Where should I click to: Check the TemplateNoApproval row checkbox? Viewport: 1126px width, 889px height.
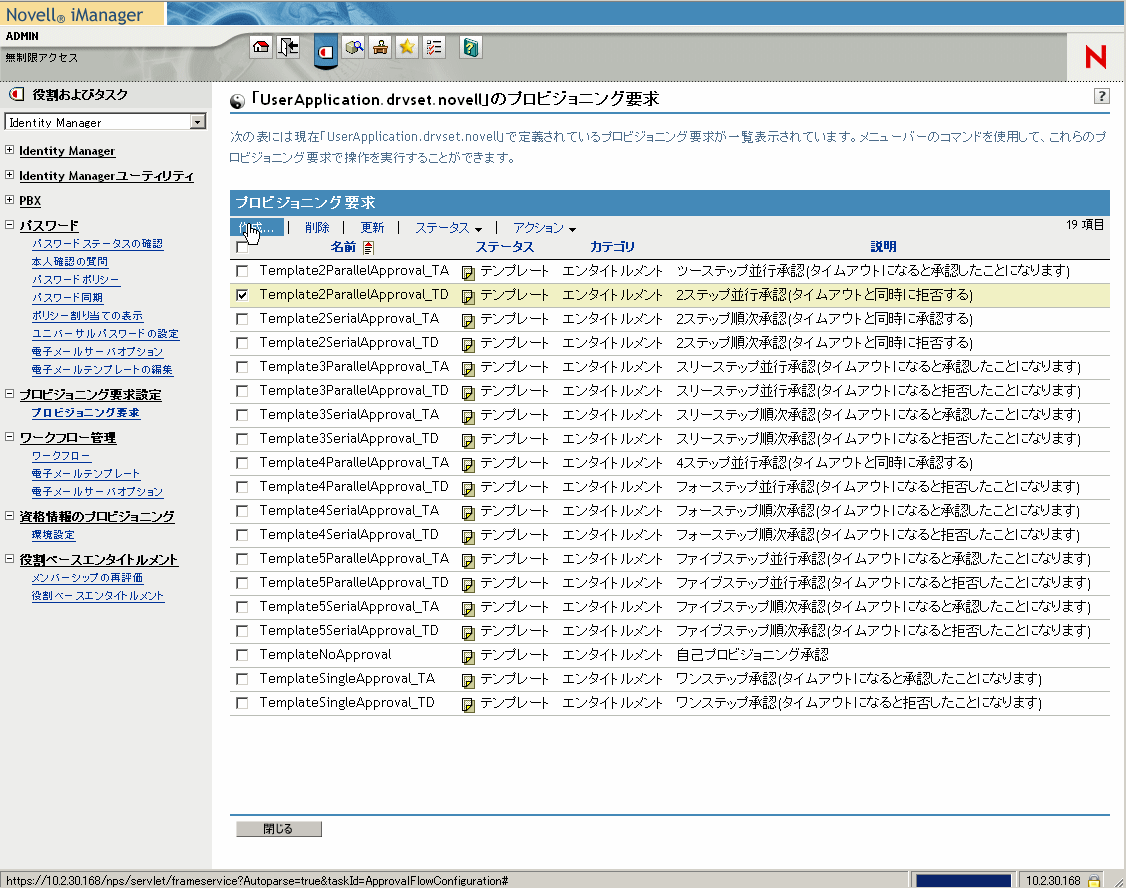(242, 655)
